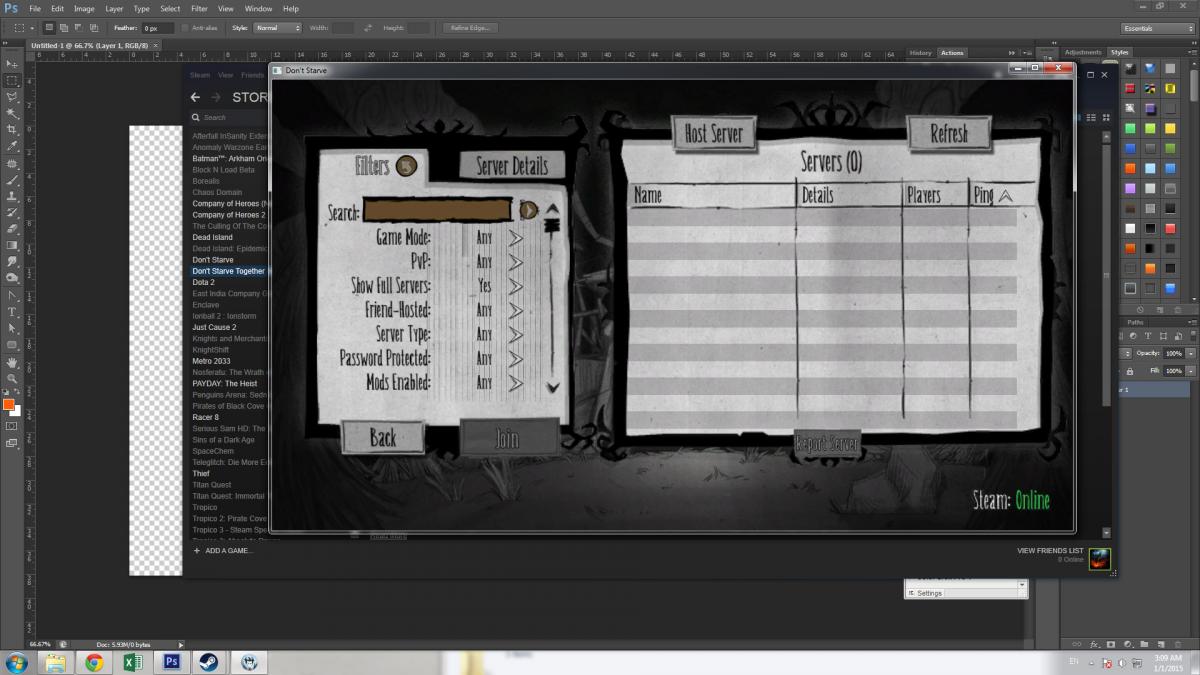Image resolution: width=1200 pixels, height=675 pixels.
Task: Sort servers by Ping column
Action: click(x=993, y=196)
